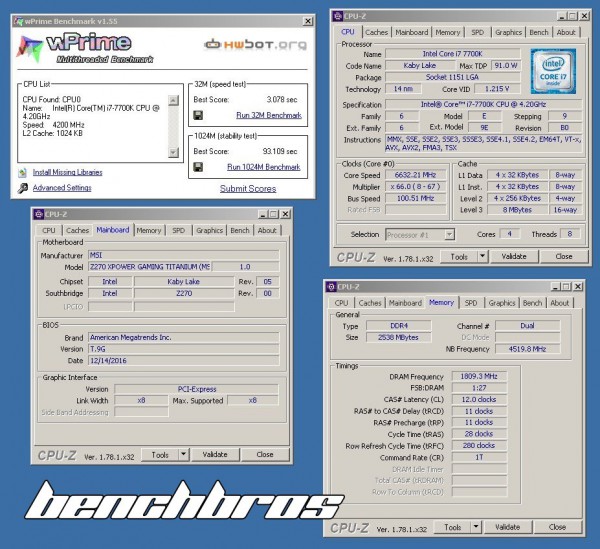Switch to the Caches tab in the Mainboard window
Image resolution: width=600 pixels, height=549 pixels.
(78, 230)
